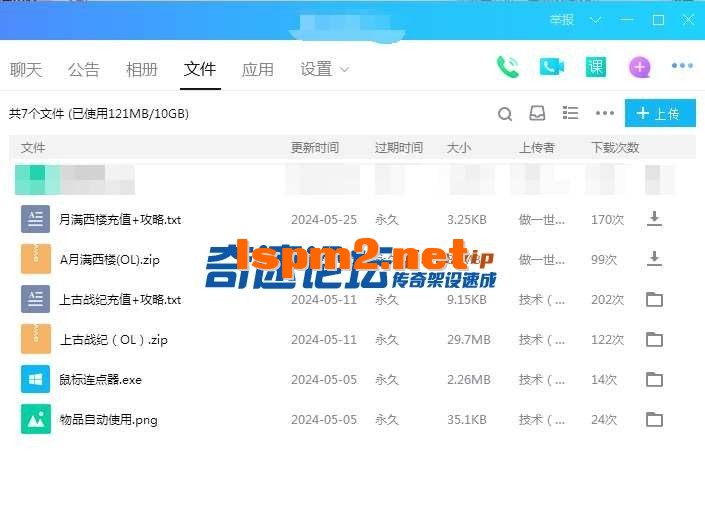
Task: Select the 物品自动使用.png file
Action: click(x=108, y=420)
